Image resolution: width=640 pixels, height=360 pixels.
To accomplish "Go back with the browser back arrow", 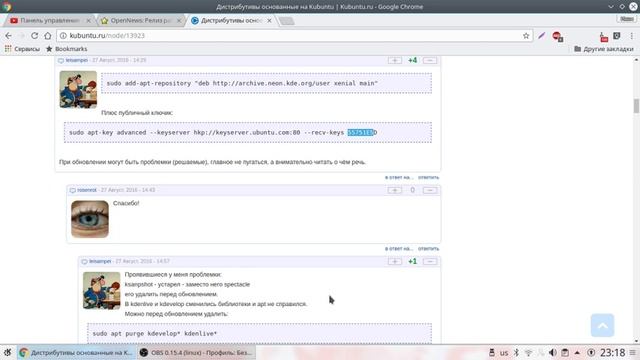I will 9,36.
